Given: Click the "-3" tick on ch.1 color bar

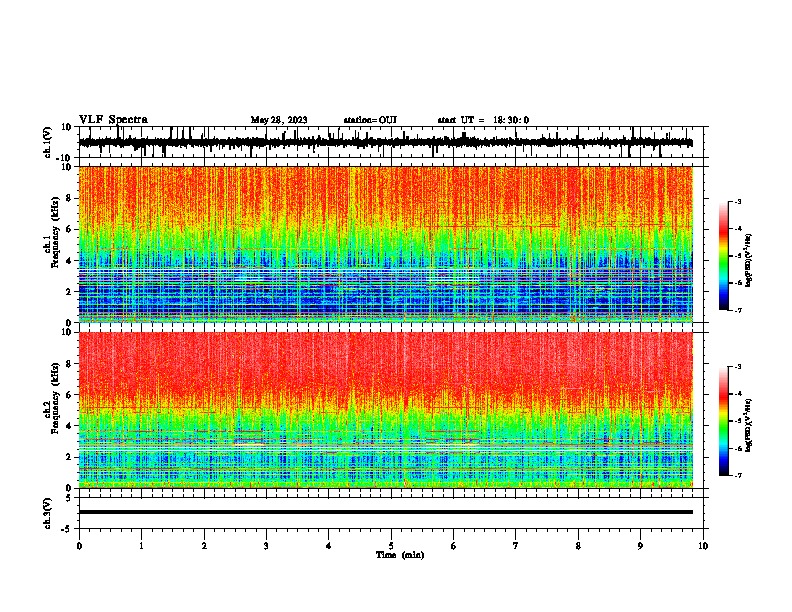Looking at the screenshot, I should [737, 201].
